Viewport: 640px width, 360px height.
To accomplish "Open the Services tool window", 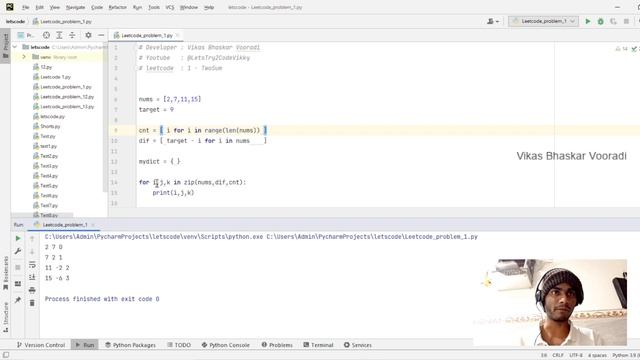I will pyautogui.click(x=358, y=345).
